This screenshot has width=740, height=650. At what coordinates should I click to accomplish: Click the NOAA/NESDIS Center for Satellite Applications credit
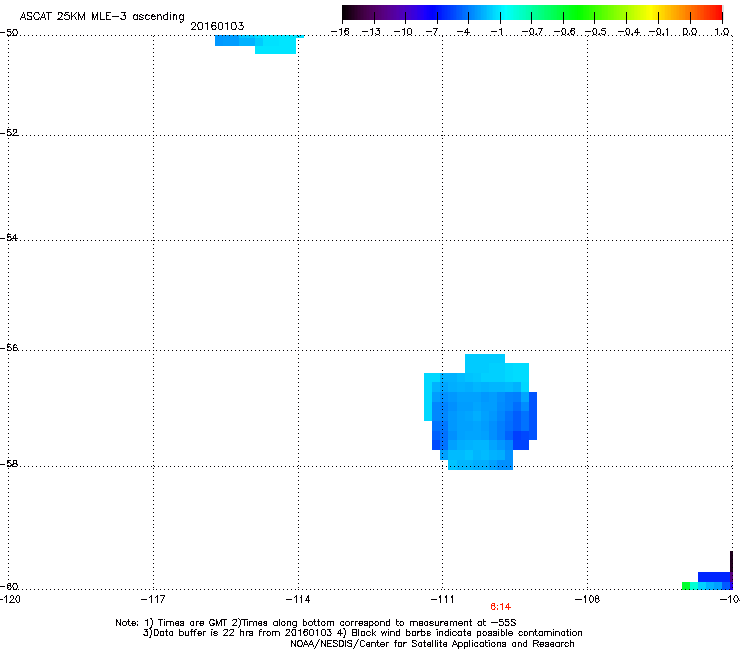(x=432, y=644)
